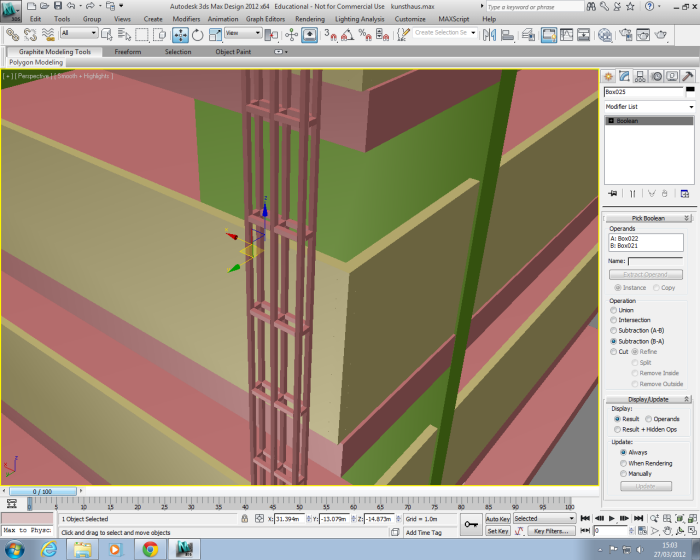Open Chrome from the Windows taskbar

[150, 548]
